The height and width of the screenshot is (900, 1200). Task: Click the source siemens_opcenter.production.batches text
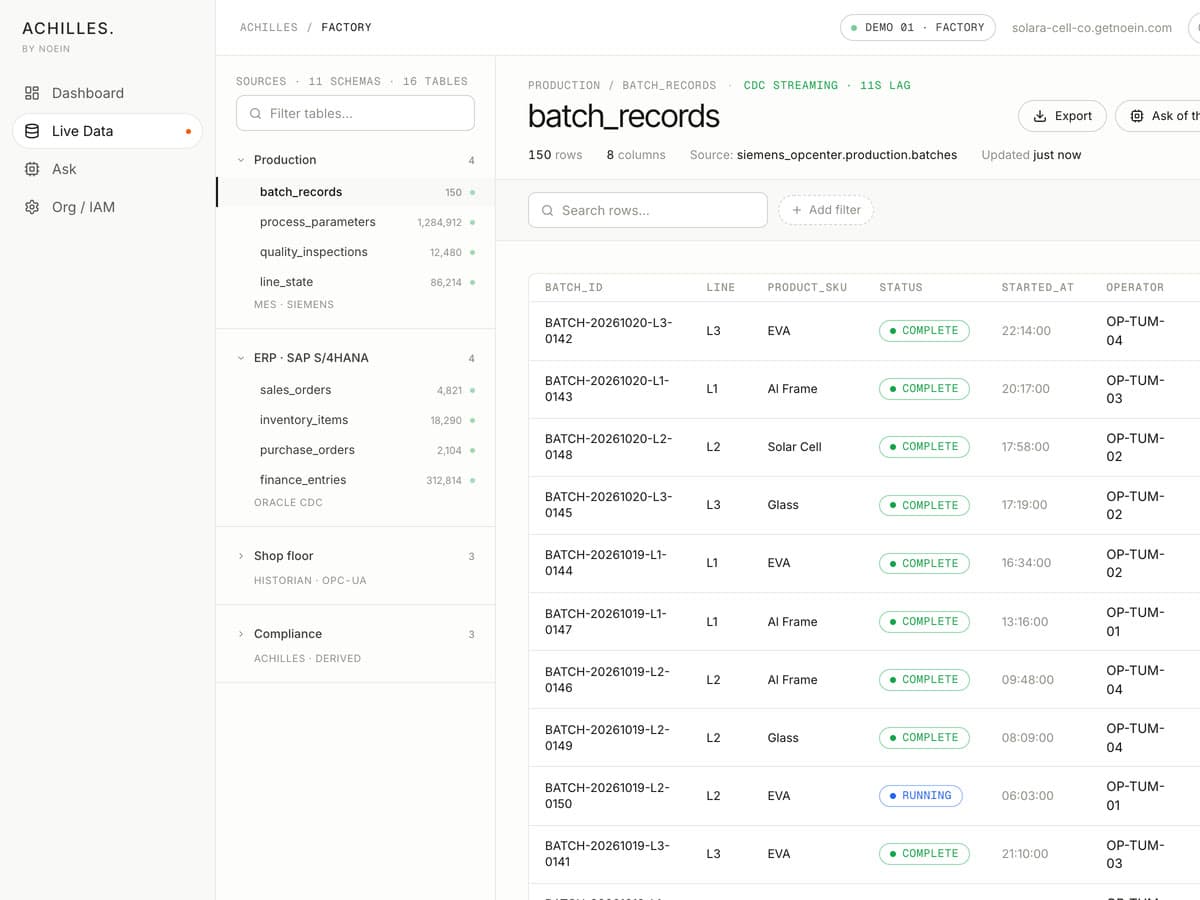point(846,155)
